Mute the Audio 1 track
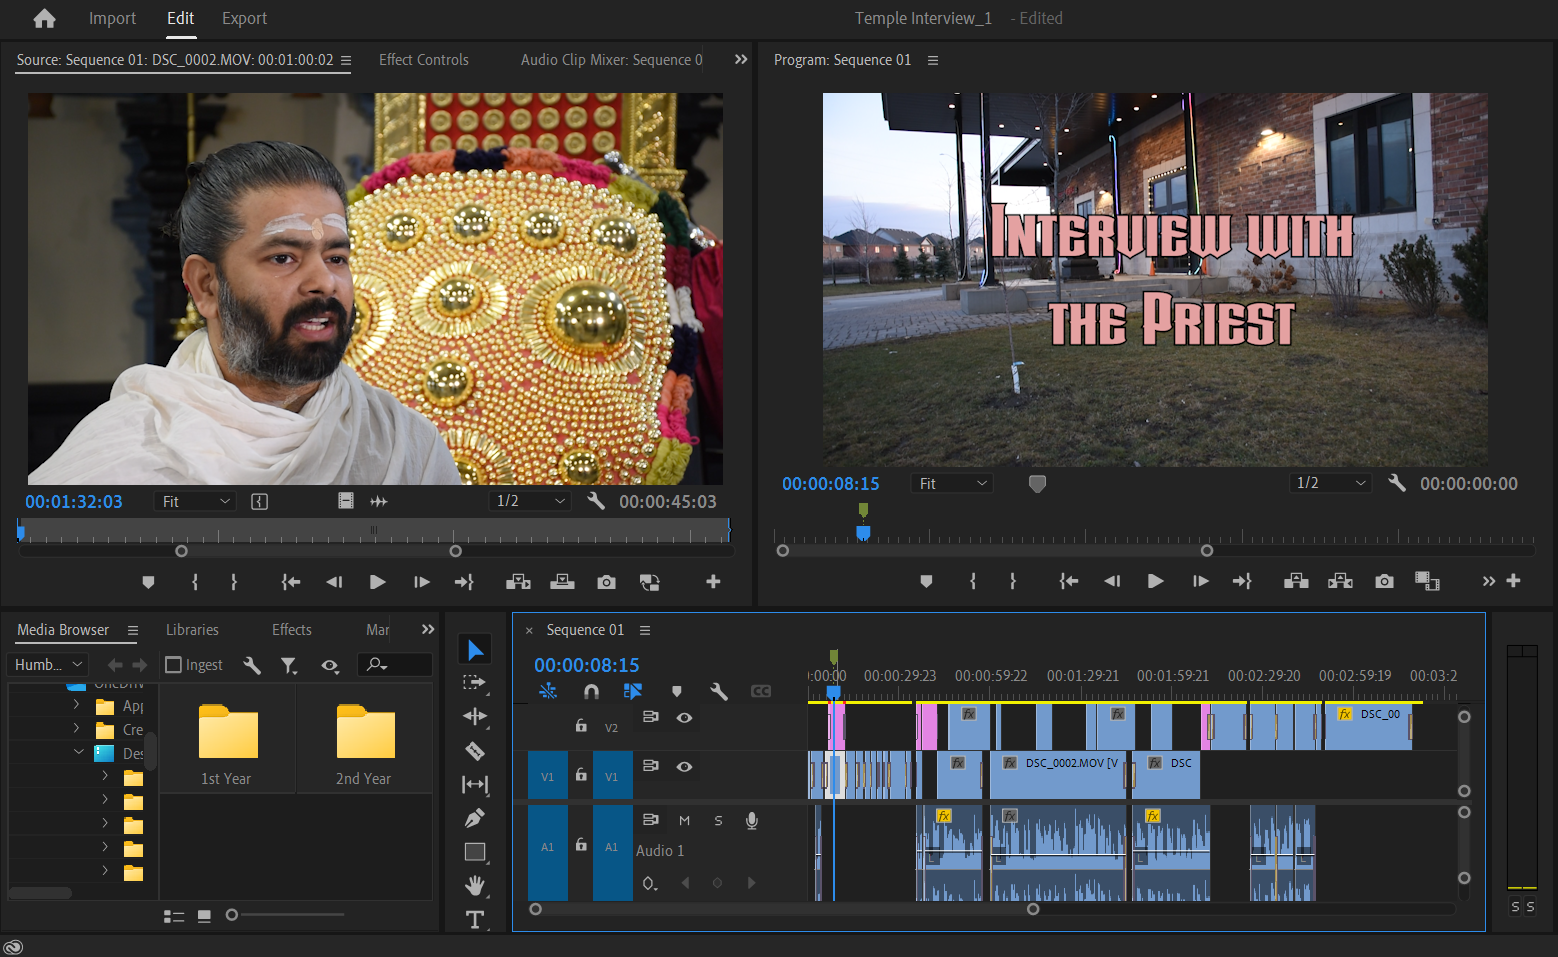This screenshot has width=1558, height=957. click(684, 820)
